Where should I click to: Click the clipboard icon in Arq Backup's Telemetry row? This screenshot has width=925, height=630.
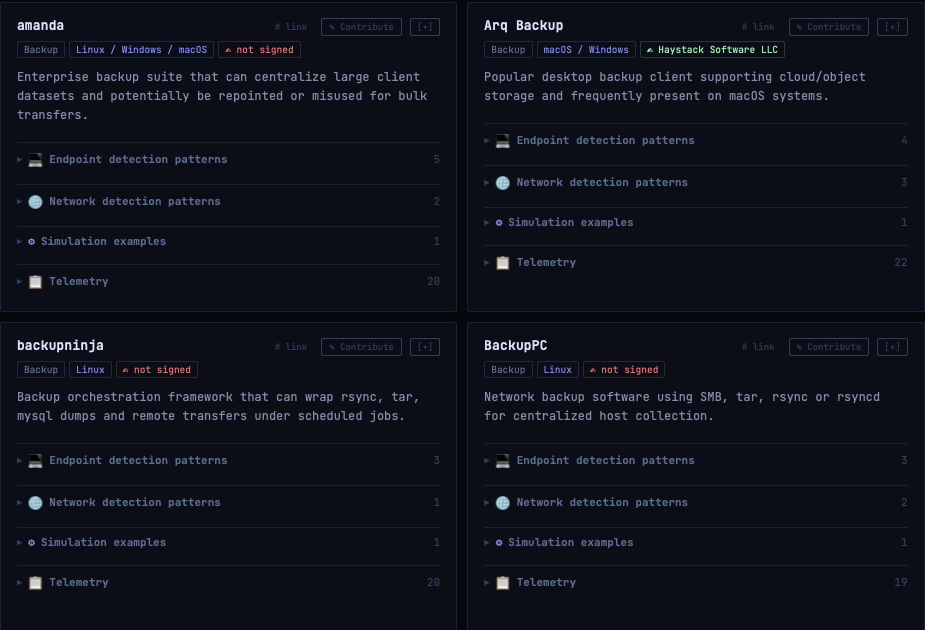click(503, 263)
